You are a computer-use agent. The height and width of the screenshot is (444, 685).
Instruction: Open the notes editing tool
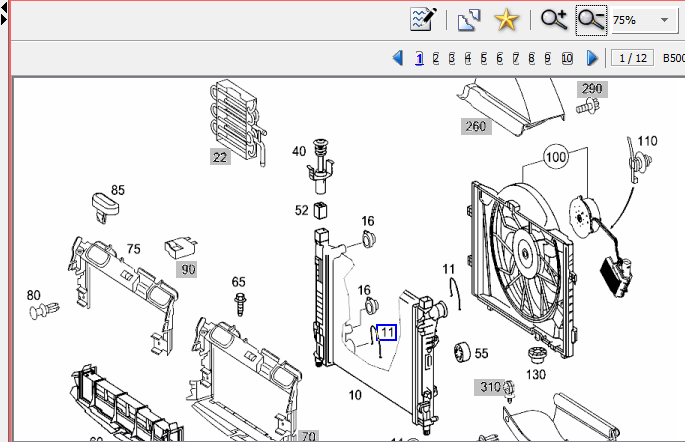point(423,19)
